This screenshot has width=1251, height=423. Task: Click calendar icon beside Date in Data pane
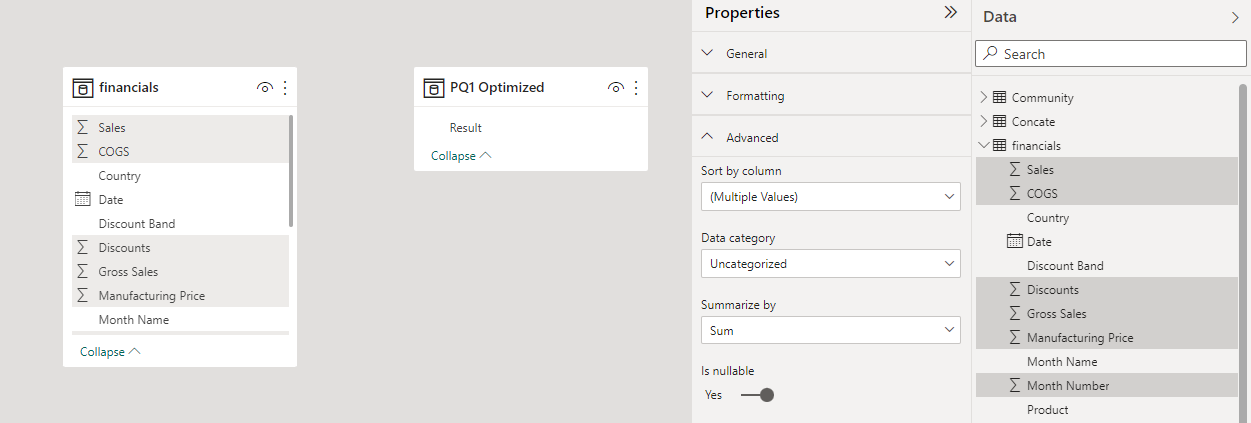[1015, 241]
